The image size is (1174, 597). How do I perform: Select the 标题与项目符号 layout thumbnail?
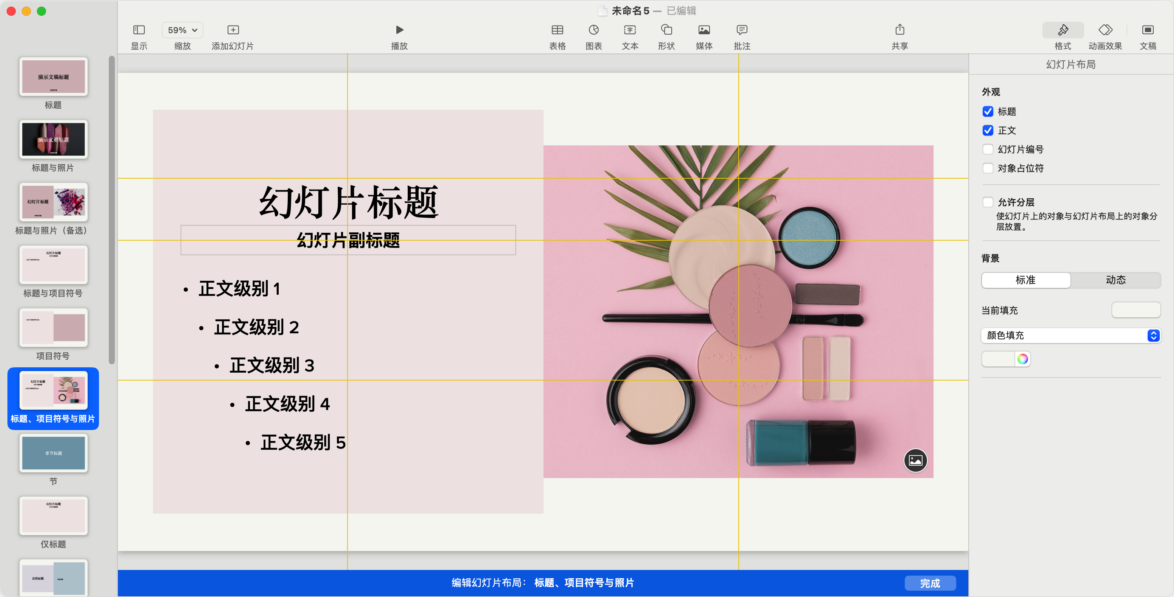(53, 264)
